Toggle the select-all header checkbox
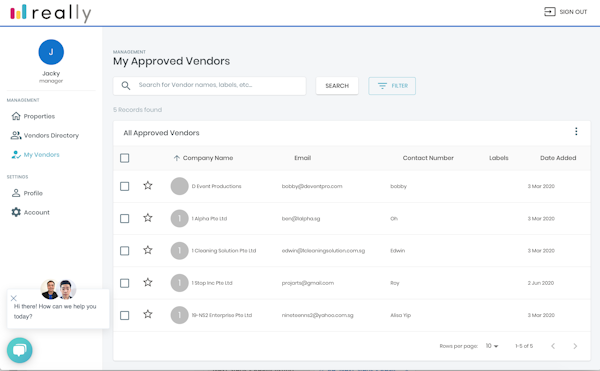This screenshot has height=371, width=600. pos(124,158)
